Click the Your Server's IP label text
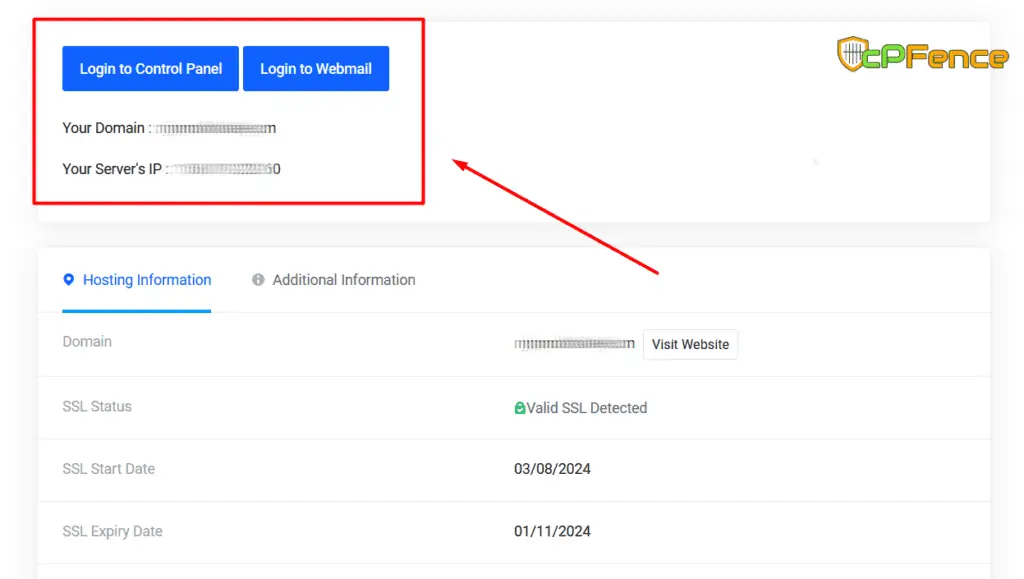Image resolution: width=1024 pixels, height=579 pixels. (x=112, y=169)
